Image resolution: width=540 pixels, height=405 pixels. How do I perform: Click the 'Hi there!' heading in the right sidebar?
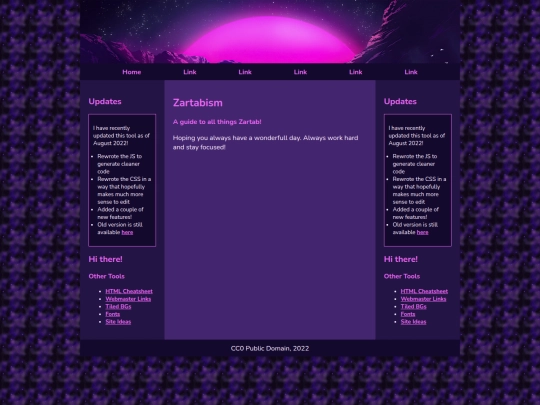(x=401, y=259)
